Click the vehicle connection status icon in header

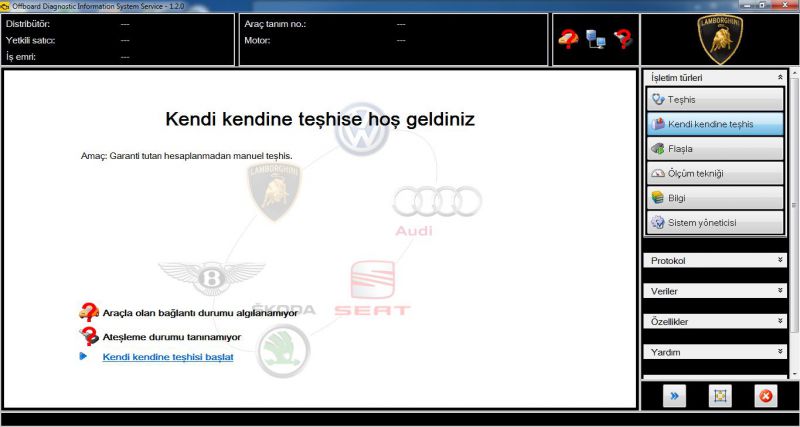[x=567, y=39]
